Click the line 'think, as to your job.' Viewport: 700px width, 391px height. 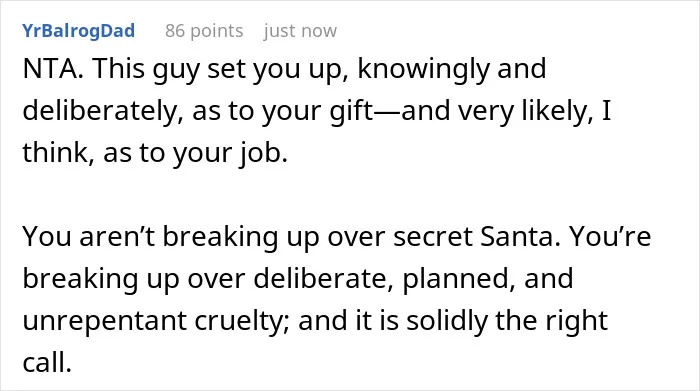155,154
